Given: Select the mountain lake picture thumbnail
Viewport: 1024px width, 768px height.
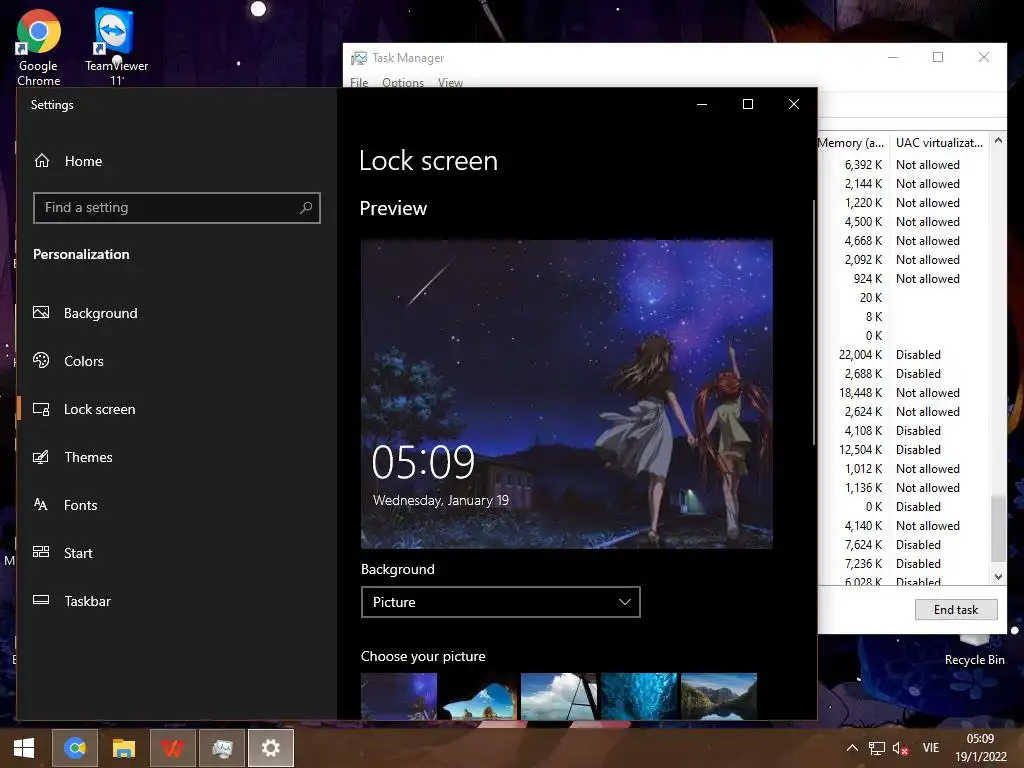Looking at the screenshot, I should coord(719,696).
